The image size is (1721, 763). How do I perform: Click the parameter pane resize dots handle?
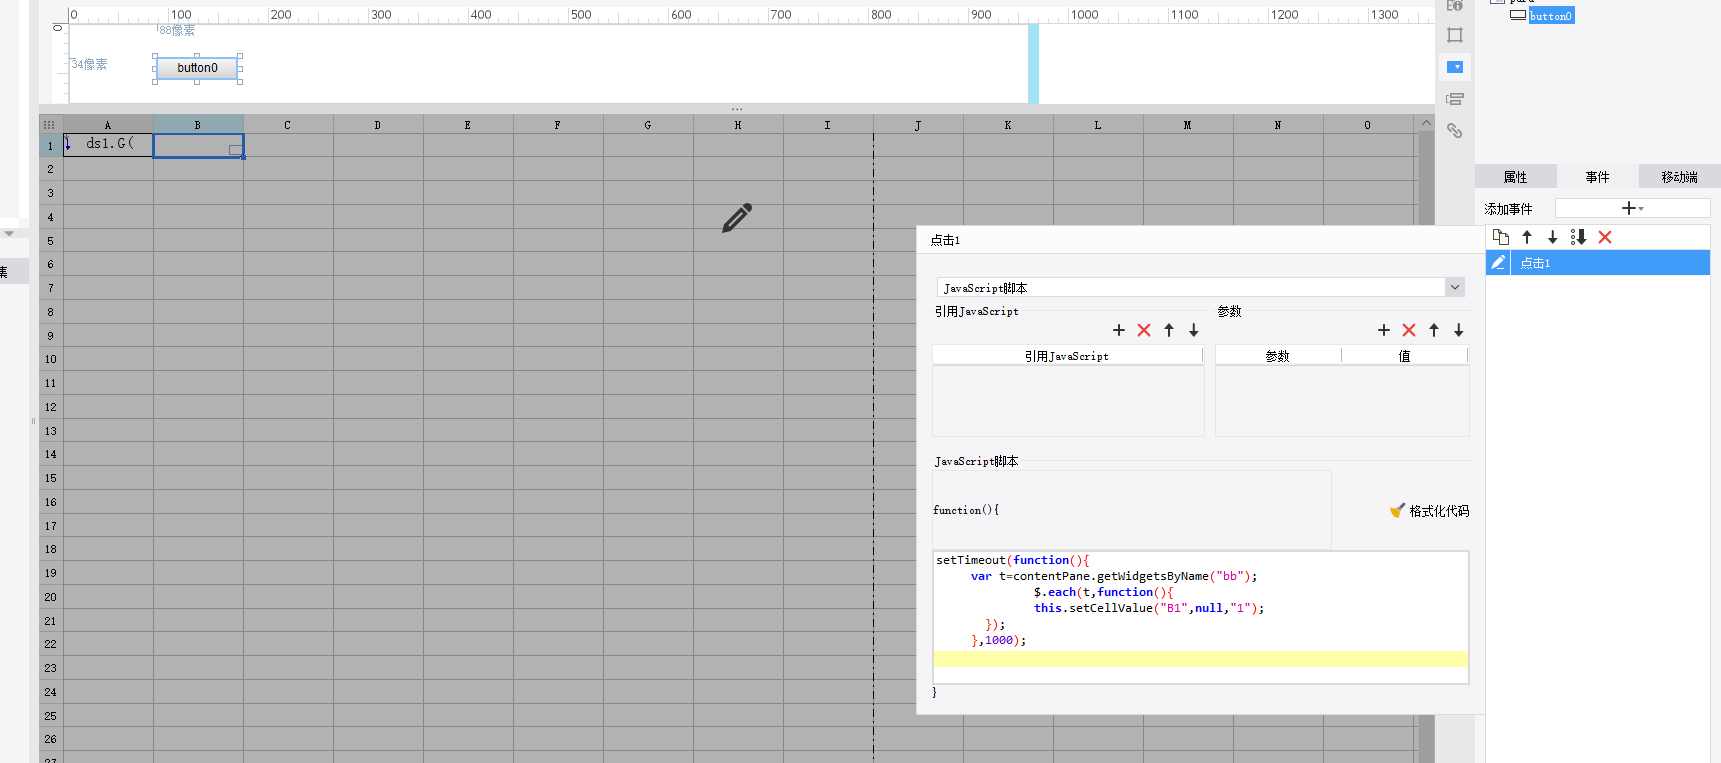pyautogui.click(x=737, y=109)
